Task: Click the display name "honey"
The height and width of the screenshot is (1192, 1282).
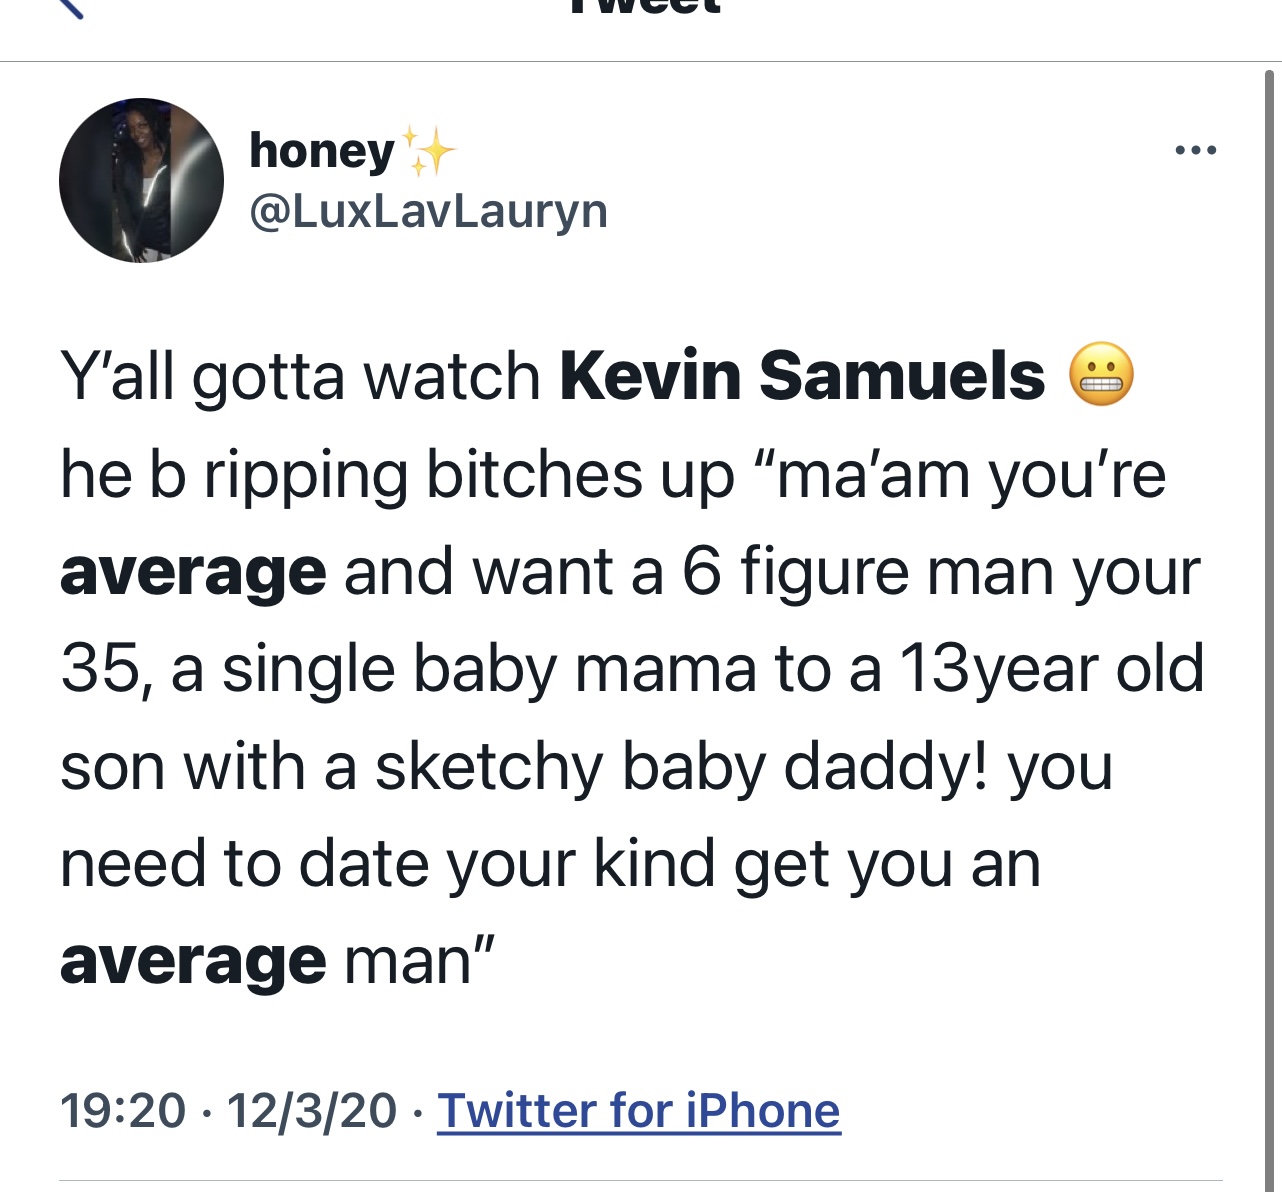Action: point(321,151)
